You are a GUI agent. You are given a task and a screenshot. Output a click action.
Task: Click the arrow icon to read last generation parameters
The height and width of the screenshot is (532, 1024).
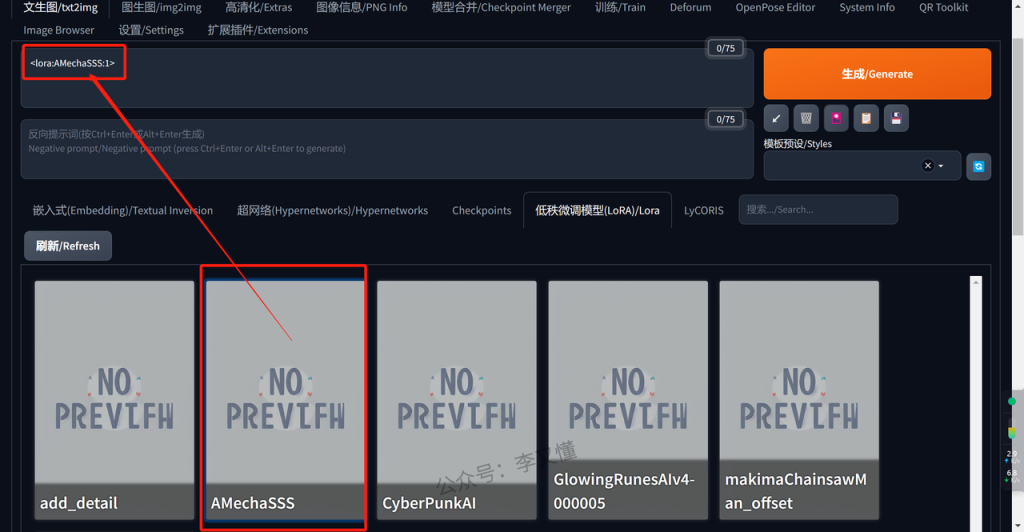click(776, 118)
